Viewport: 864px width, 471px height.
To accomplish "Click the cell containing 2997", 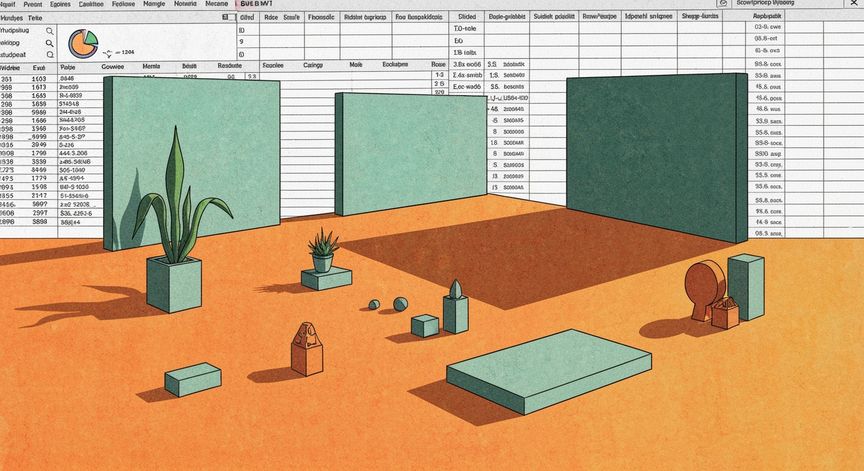I will click(40, 213).
